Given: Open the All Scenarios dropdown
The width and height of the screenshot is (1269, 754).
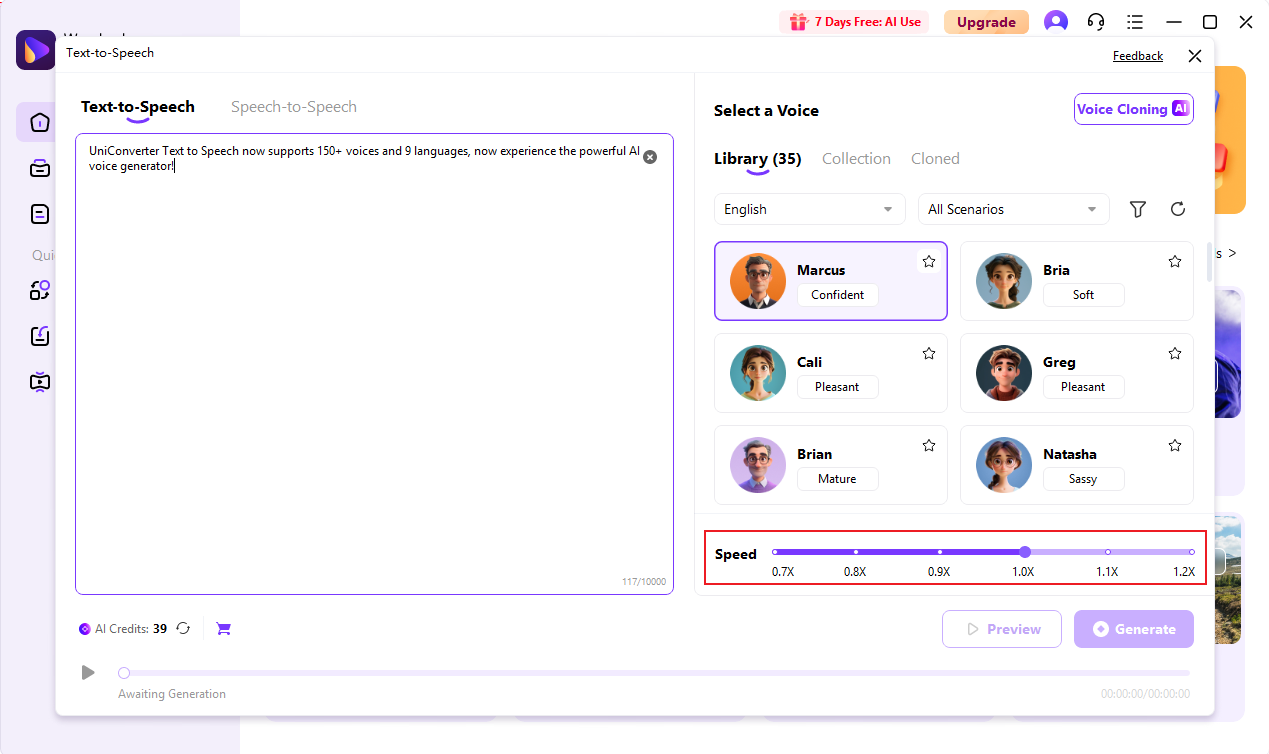Looking at the screenshot, I should click(1014, 209).
